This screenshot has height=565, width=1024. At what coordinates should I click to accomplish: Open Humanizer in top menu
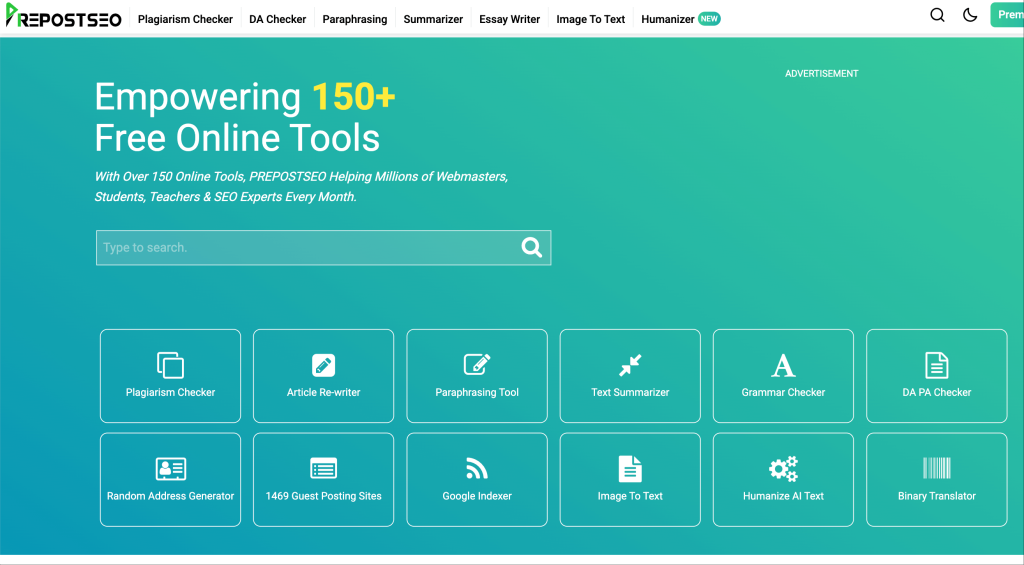[667, 19]
